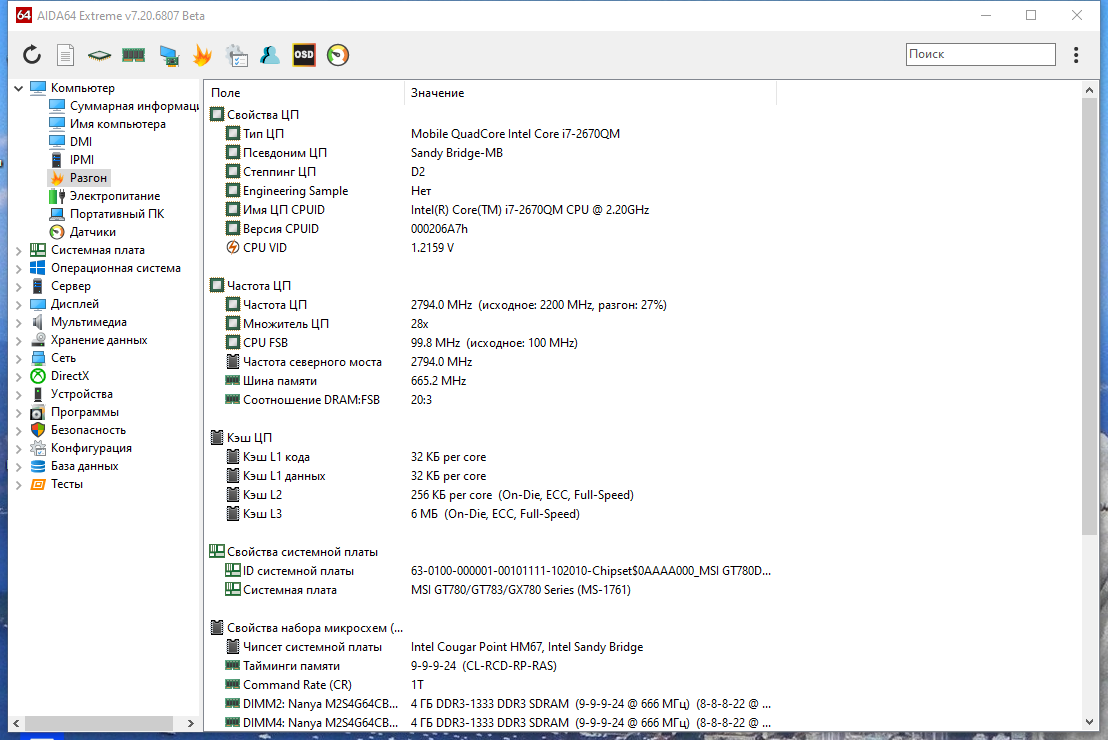Screen dimensions: 1108x740
Task: Select the Тип ЦП row
Action: click(x=490, y=134)
